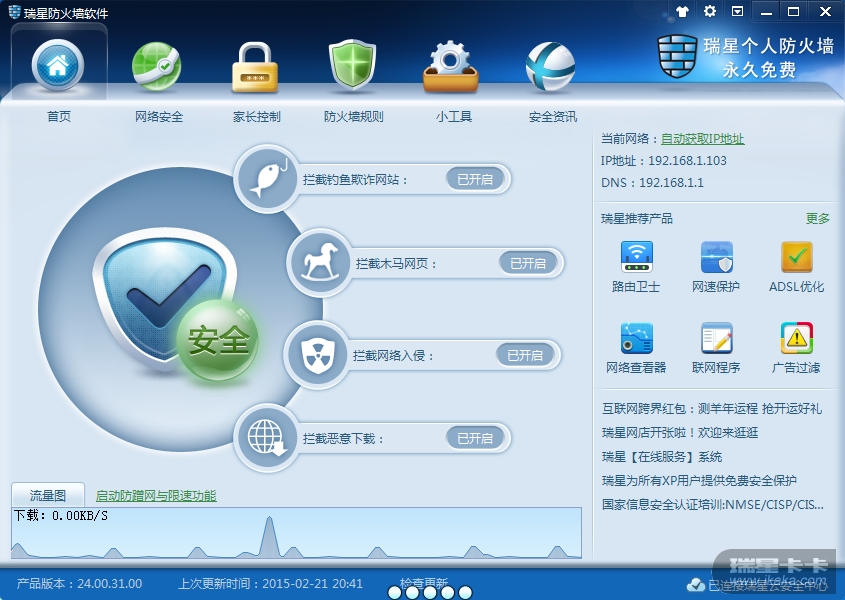Click the 安全资讯 label

tap(552, 116)
